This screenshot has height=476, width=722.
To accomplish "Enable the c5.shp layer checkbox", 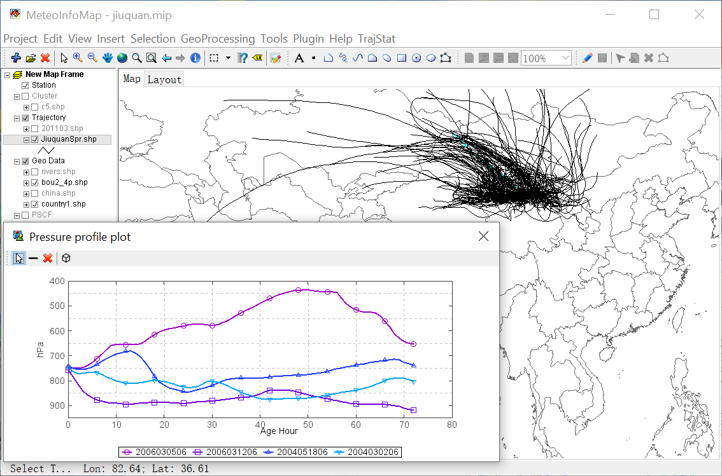I will pyautogui.click(x=35, y=107).
